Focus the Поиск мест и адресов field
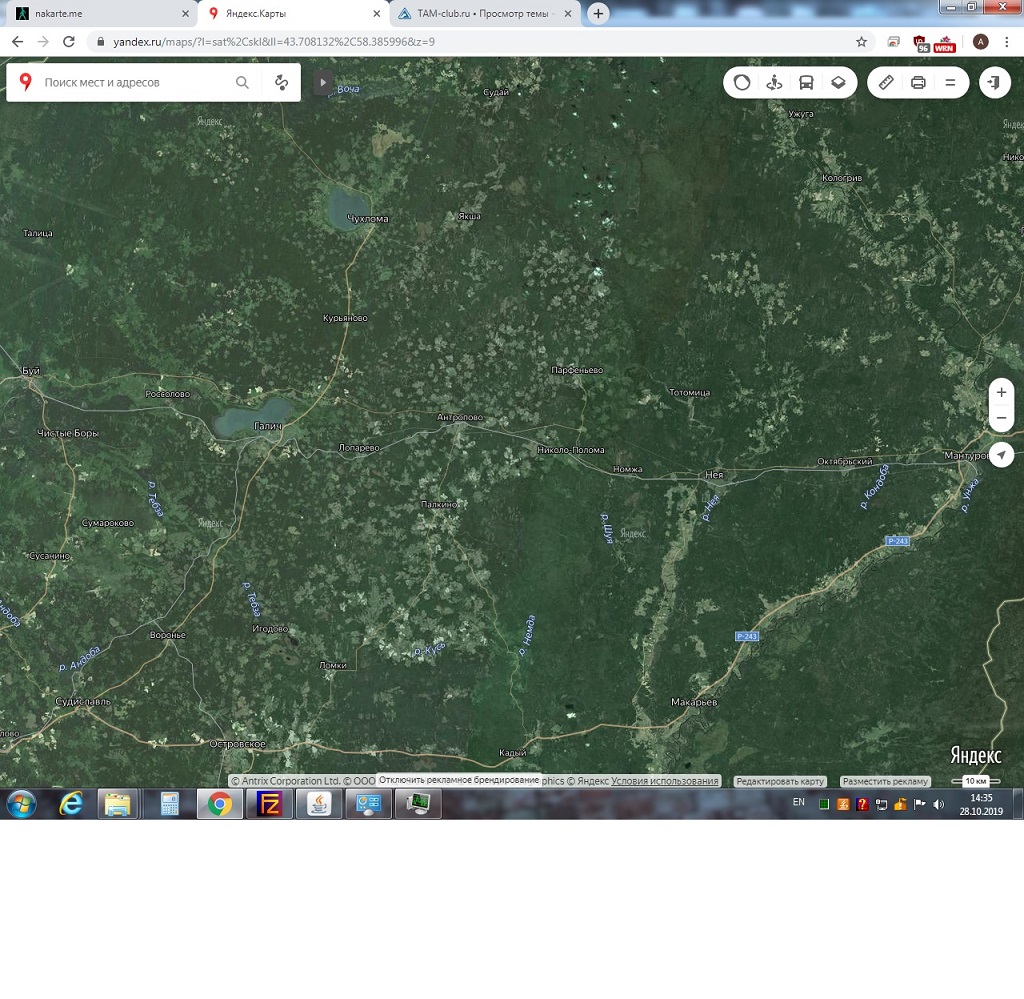The width and height of the screenshot is (1024, 999). tap(135, 83)
